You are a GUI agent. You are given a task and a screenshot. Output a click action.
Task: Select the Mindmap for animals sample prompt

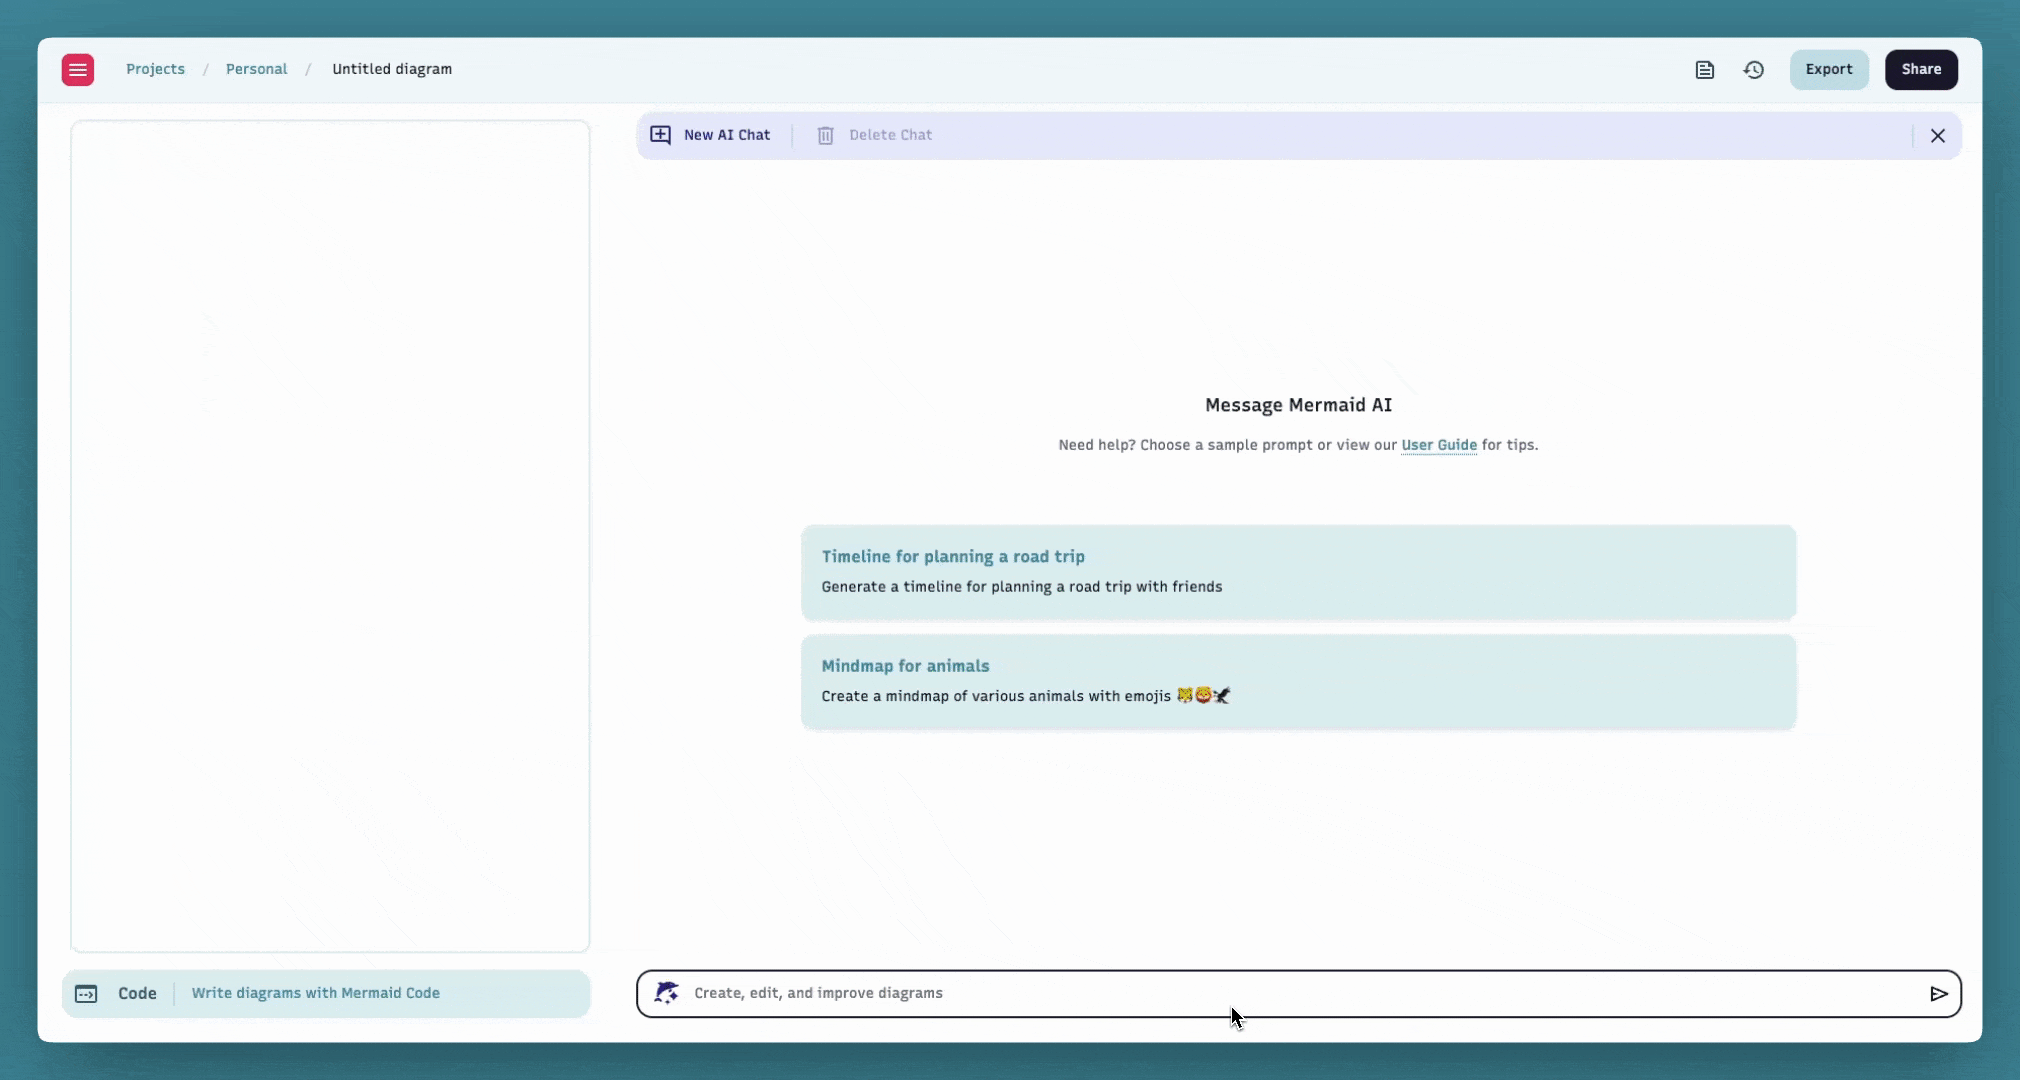(1298, 682)
